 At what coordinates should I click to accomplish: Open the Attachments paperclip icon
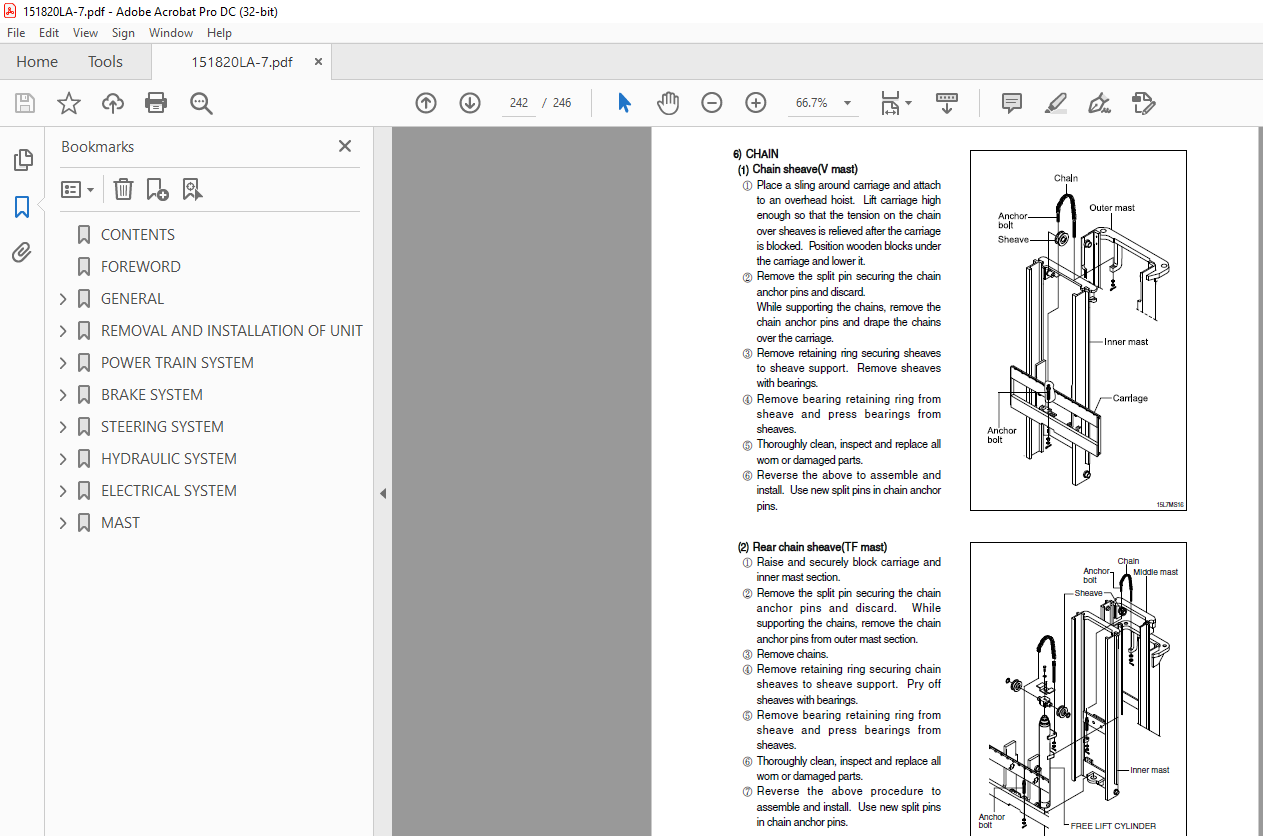22,252
